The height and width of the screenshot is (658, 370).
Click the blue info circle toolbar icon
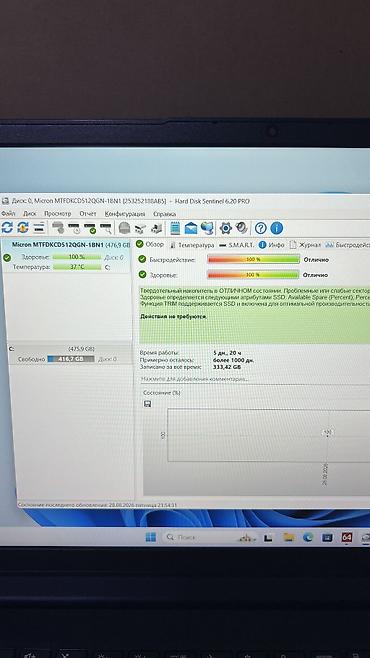click(276, 228)
